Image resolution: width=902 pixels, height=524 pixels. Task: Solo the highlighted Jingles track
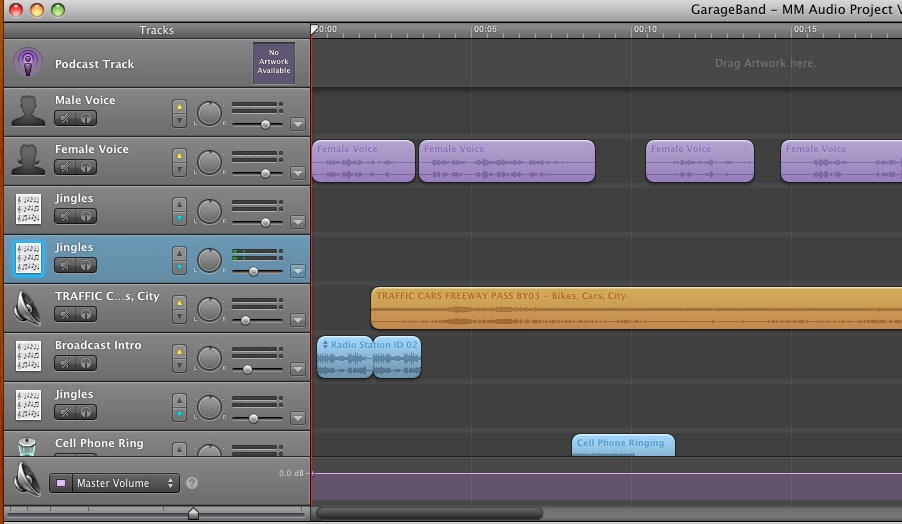coord(86,265)
